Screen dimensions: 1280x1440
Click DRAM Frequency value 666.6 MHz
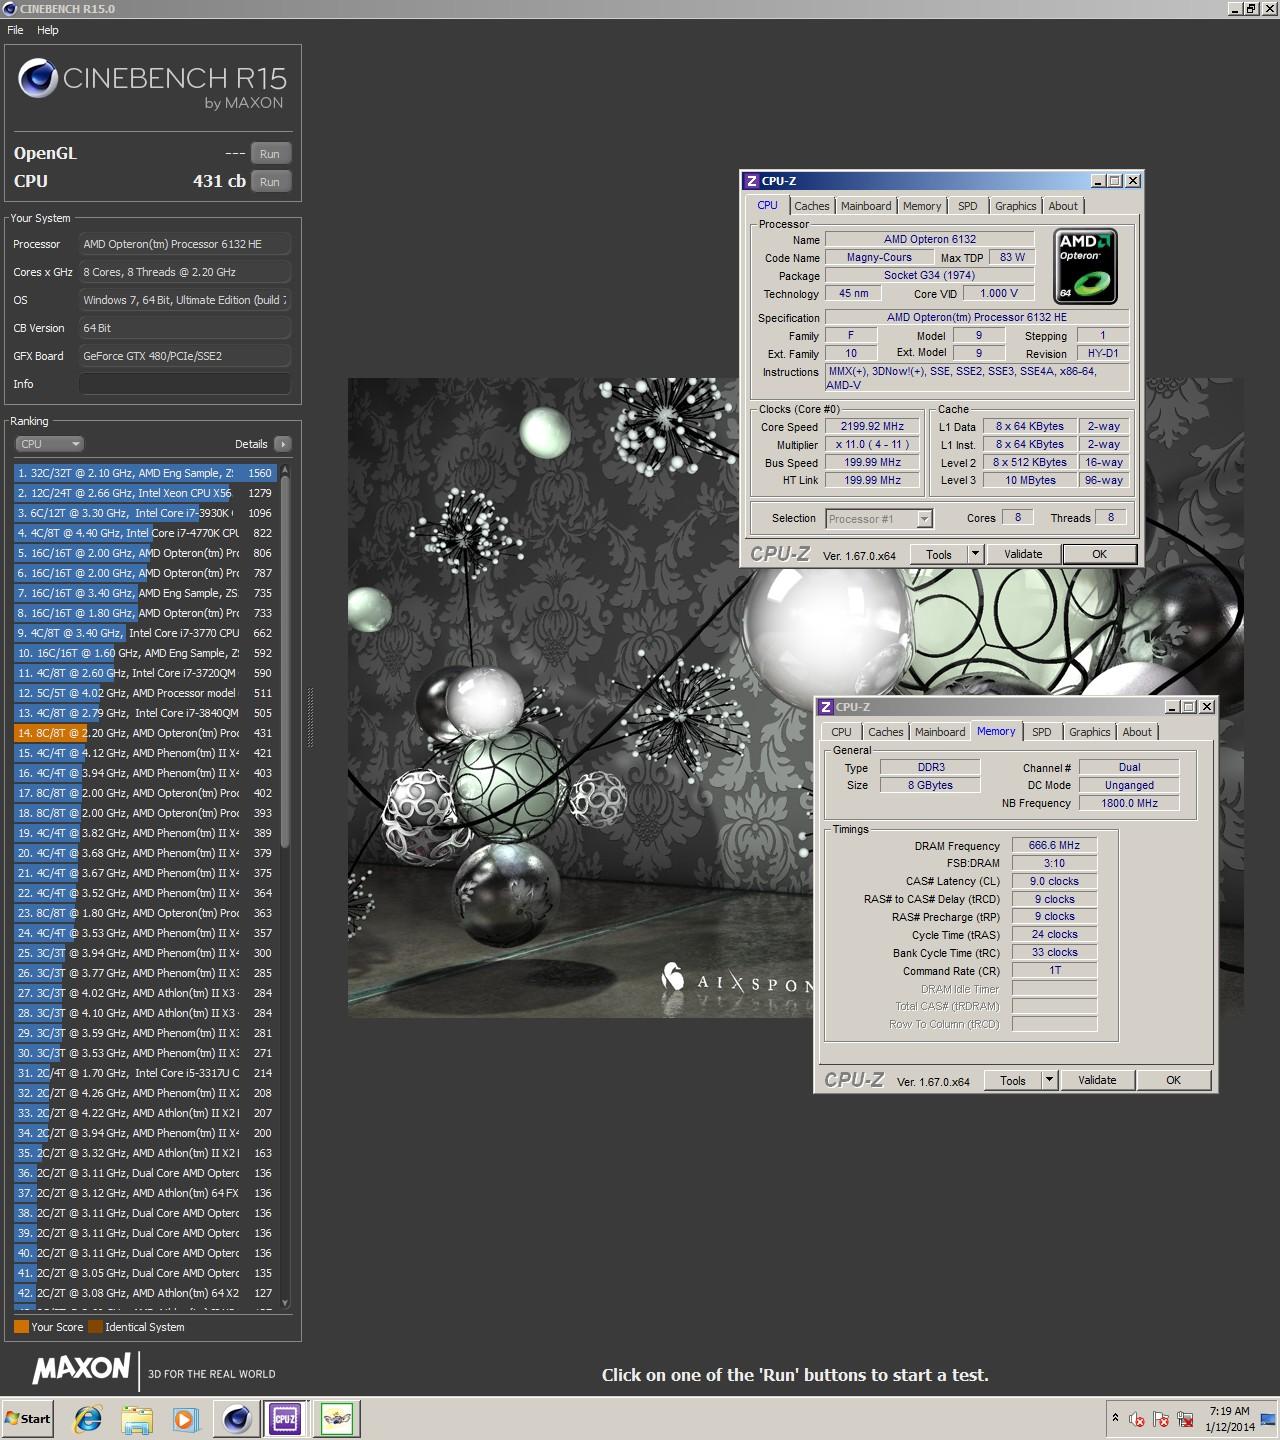(1054, 845)
